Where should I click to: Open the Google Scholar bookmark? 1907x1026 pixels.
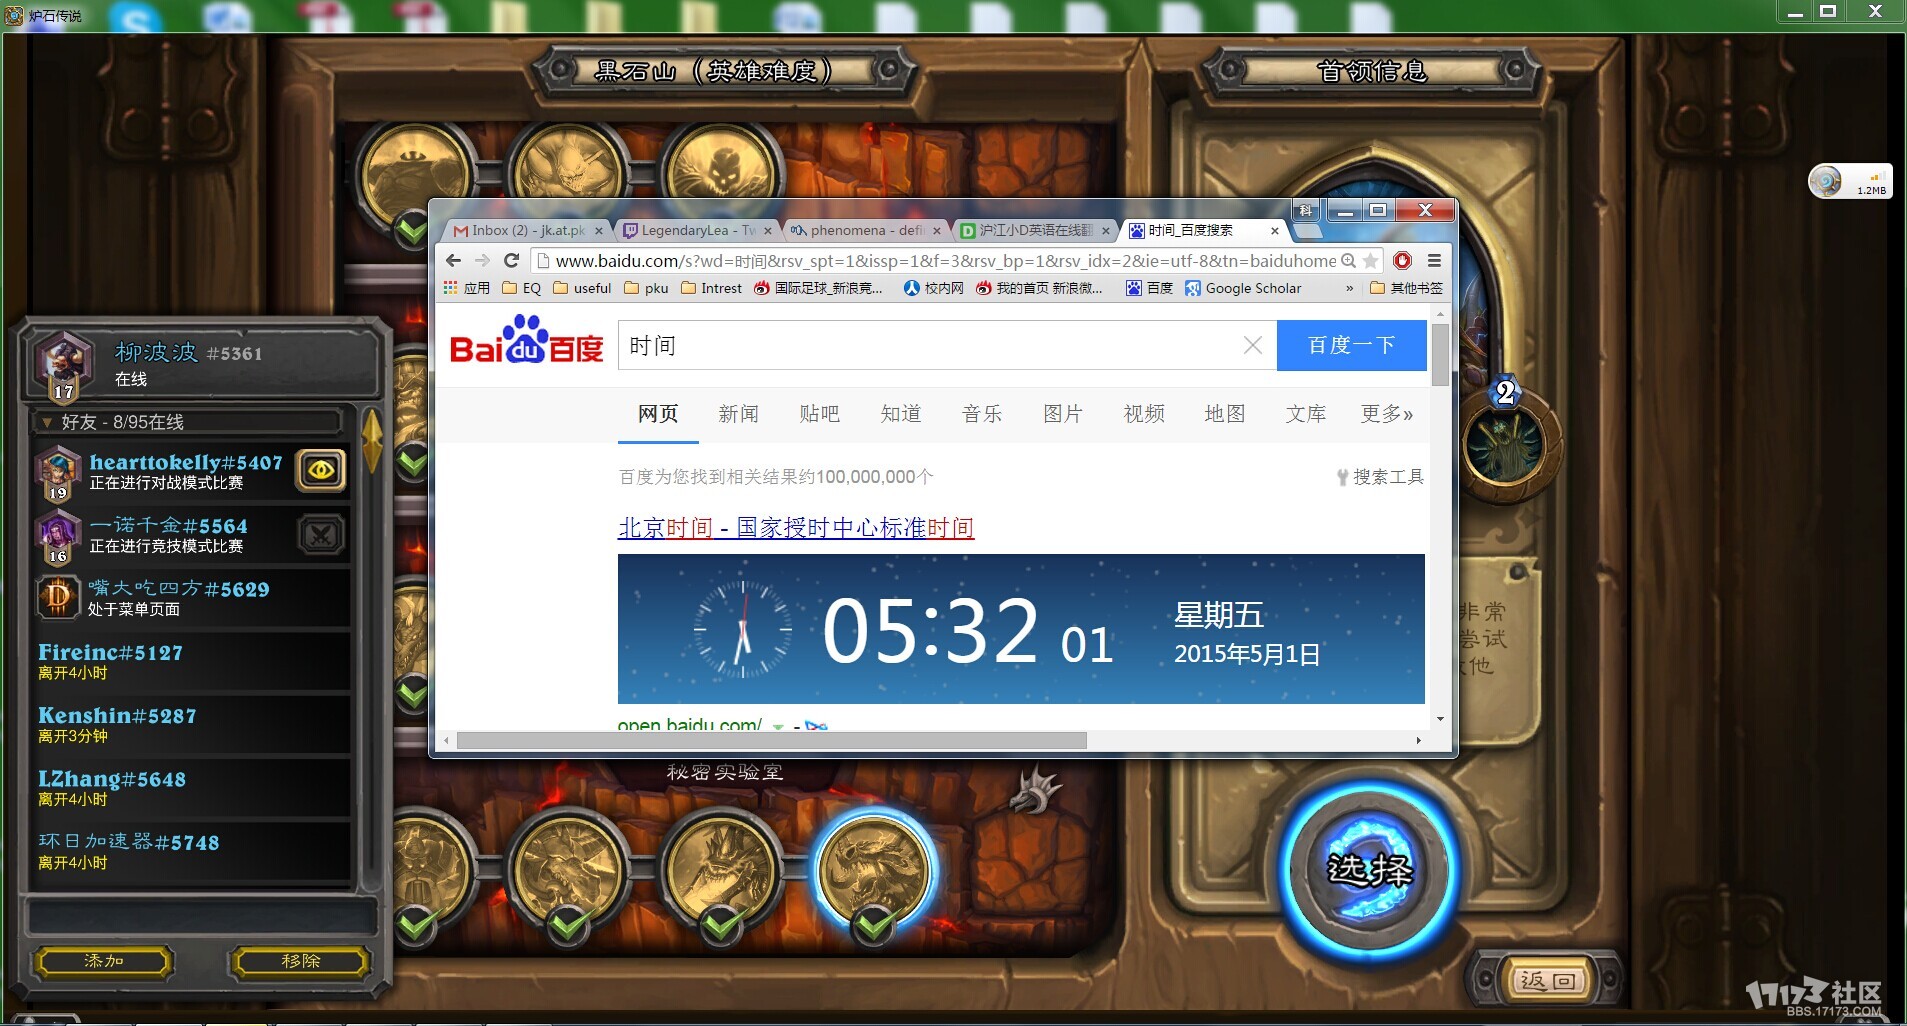point(1243,288)
